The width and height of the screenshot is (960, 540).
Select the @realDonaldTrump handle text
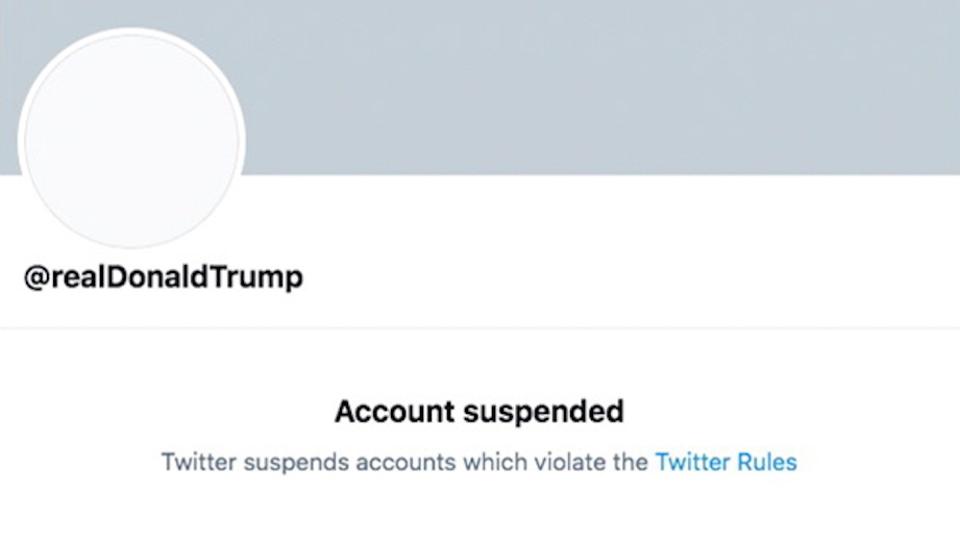[163, 277]
